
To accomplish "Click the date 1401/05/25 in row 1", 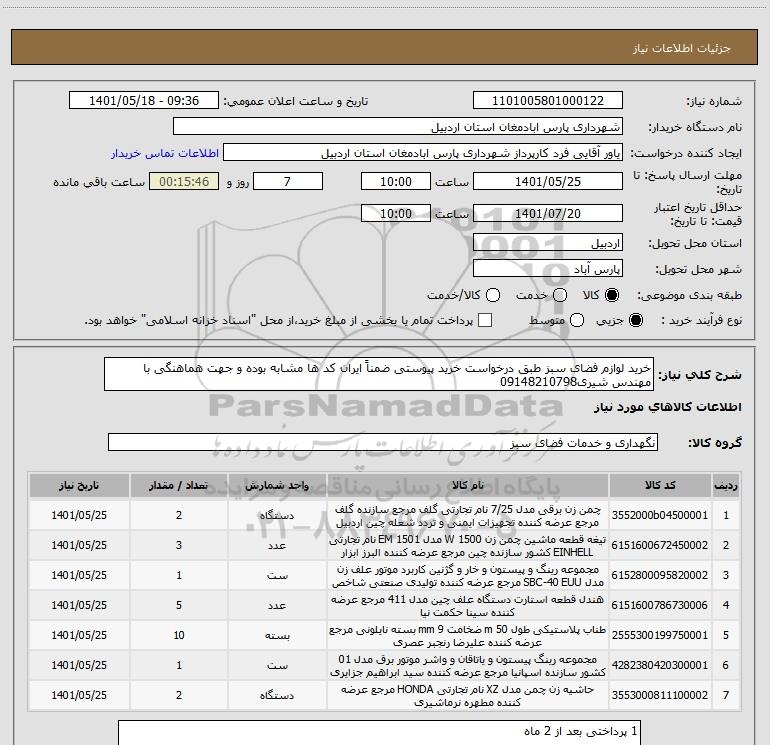I will [x=79, y=515].
